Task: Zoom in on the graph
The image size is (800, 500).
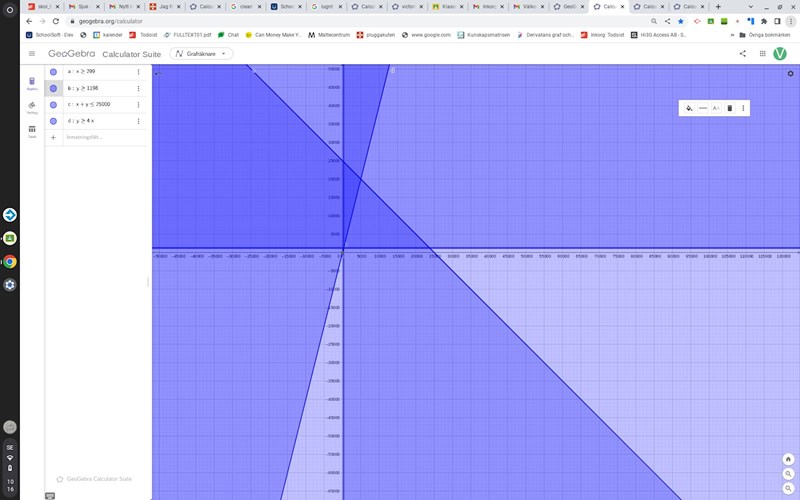Action: [788, 473]
